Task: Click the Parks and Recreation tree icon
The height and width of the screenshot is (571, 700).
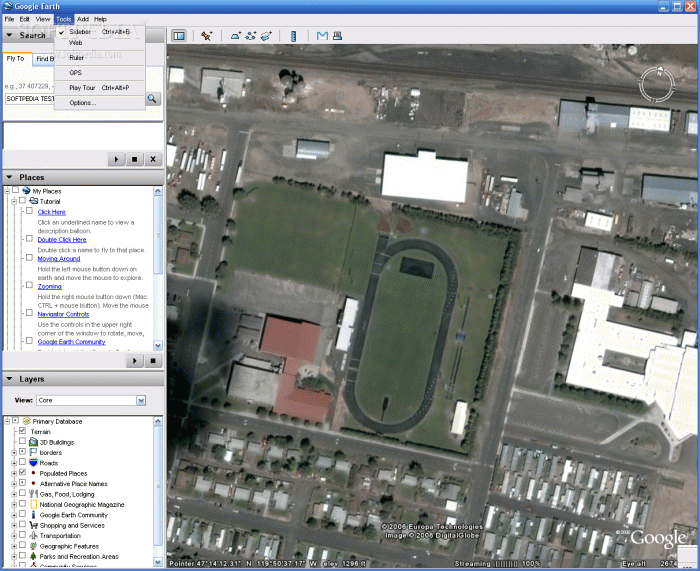Action: [33, 556]
